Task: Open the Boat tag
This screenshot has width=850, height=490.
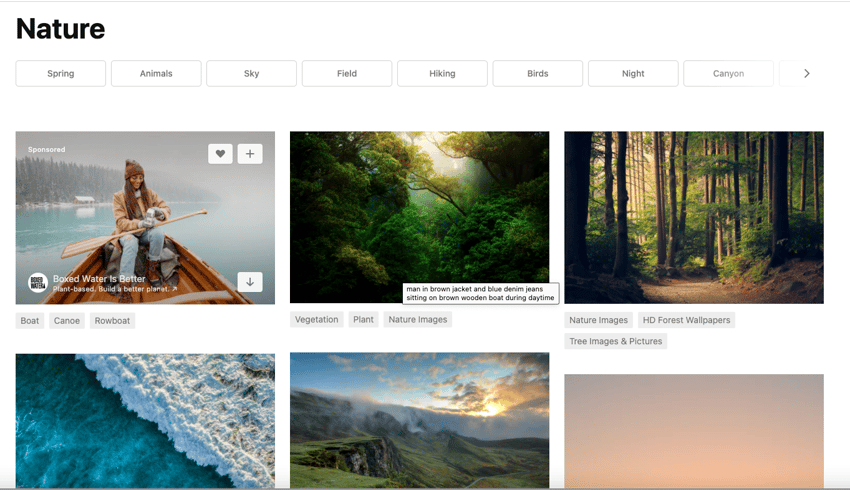Action: click(30, 320)
